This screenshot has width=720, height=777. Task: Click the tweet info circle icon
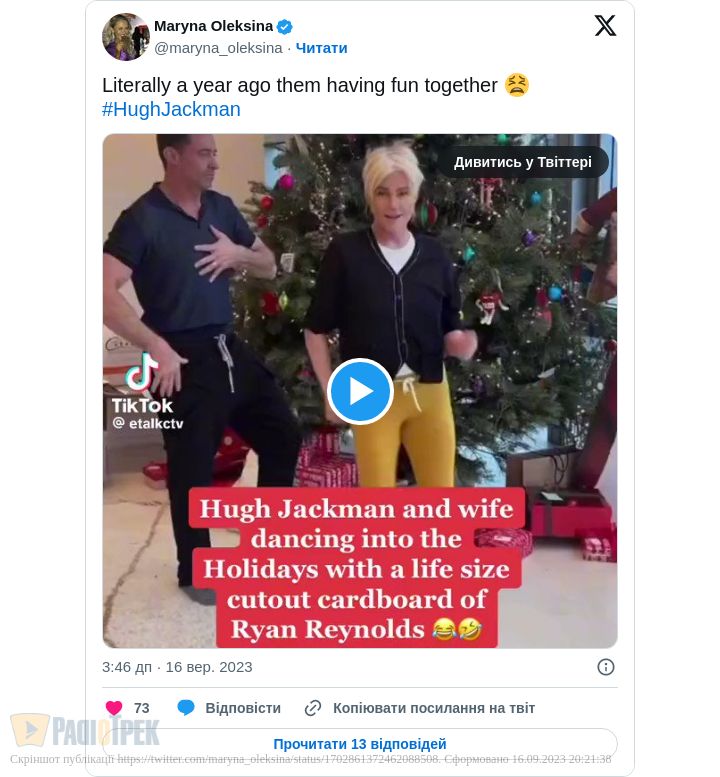point(606,667)
